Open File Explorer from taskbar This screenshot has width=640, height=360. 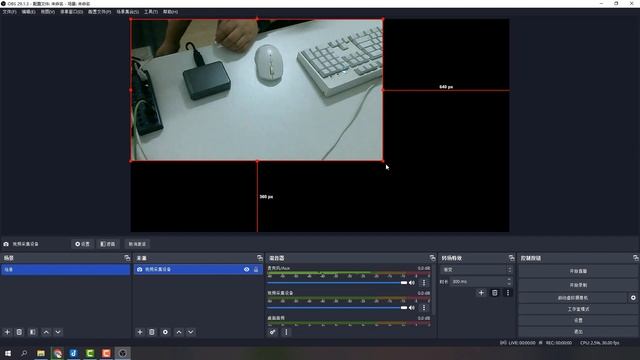coord(41,353)
